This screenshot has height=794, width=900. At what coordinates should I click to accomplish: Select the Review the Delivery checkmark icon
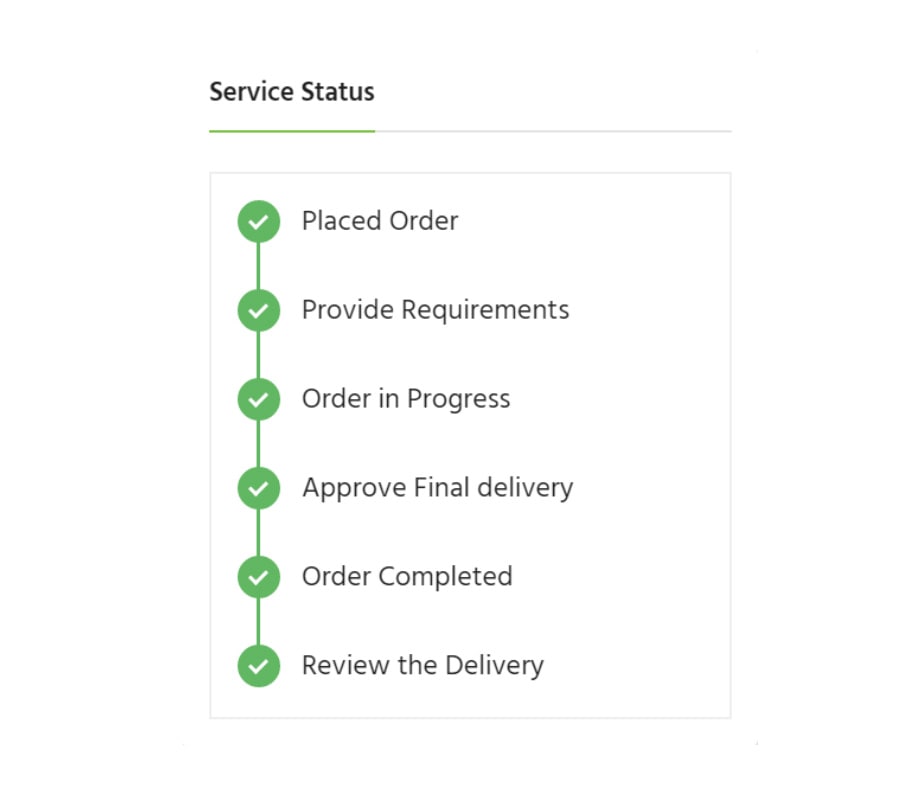coord(258,666)
